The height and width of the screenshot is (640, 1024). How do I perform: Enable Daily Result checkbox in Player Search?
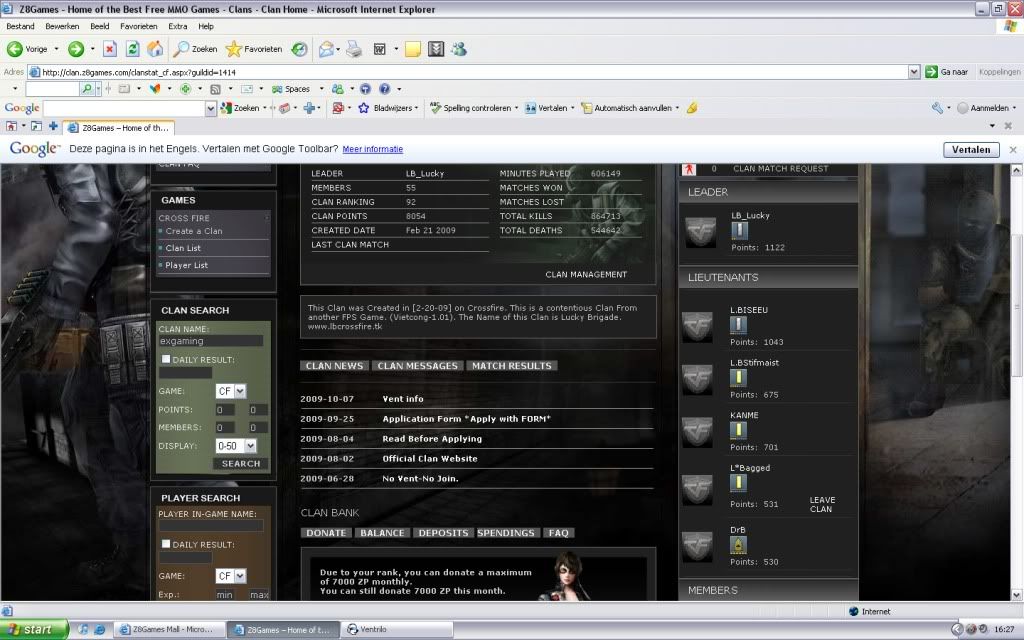pos(165,544)
